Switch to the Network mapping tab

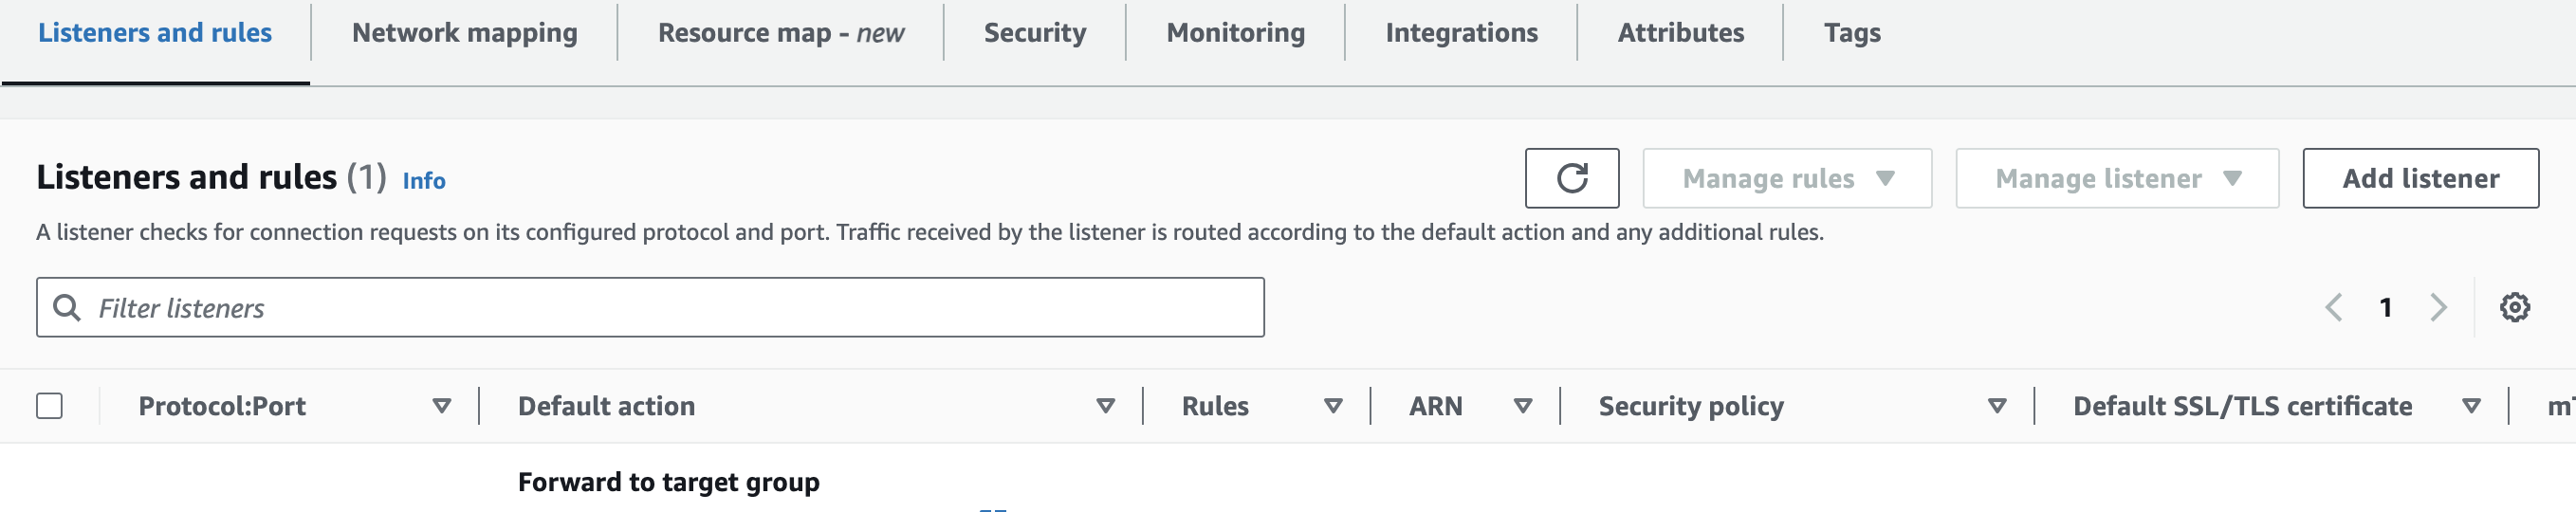coord(464,33)
